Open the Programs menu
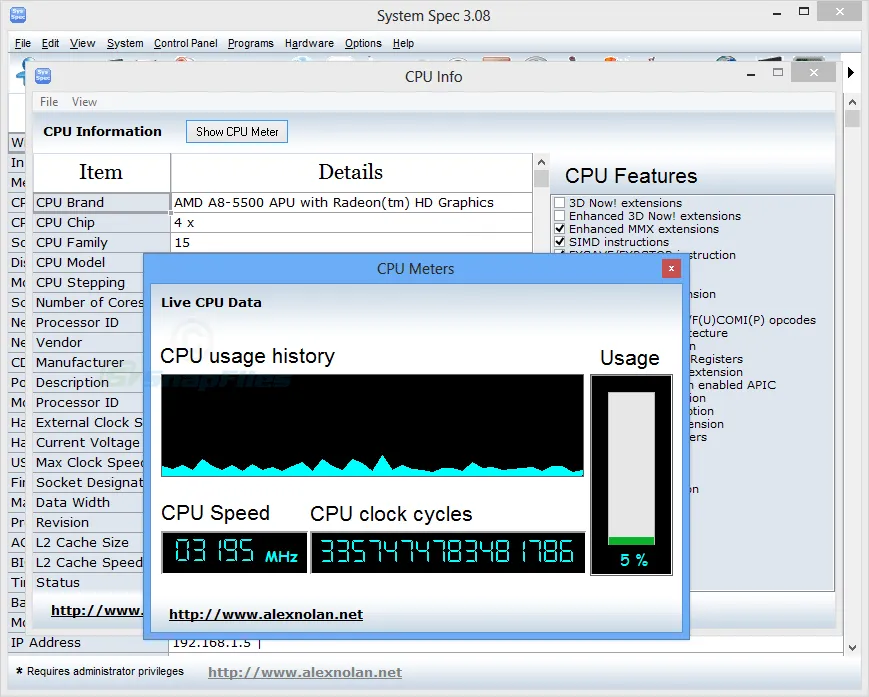The height and width of the screenshot is (697, 869). coord(251,43)
